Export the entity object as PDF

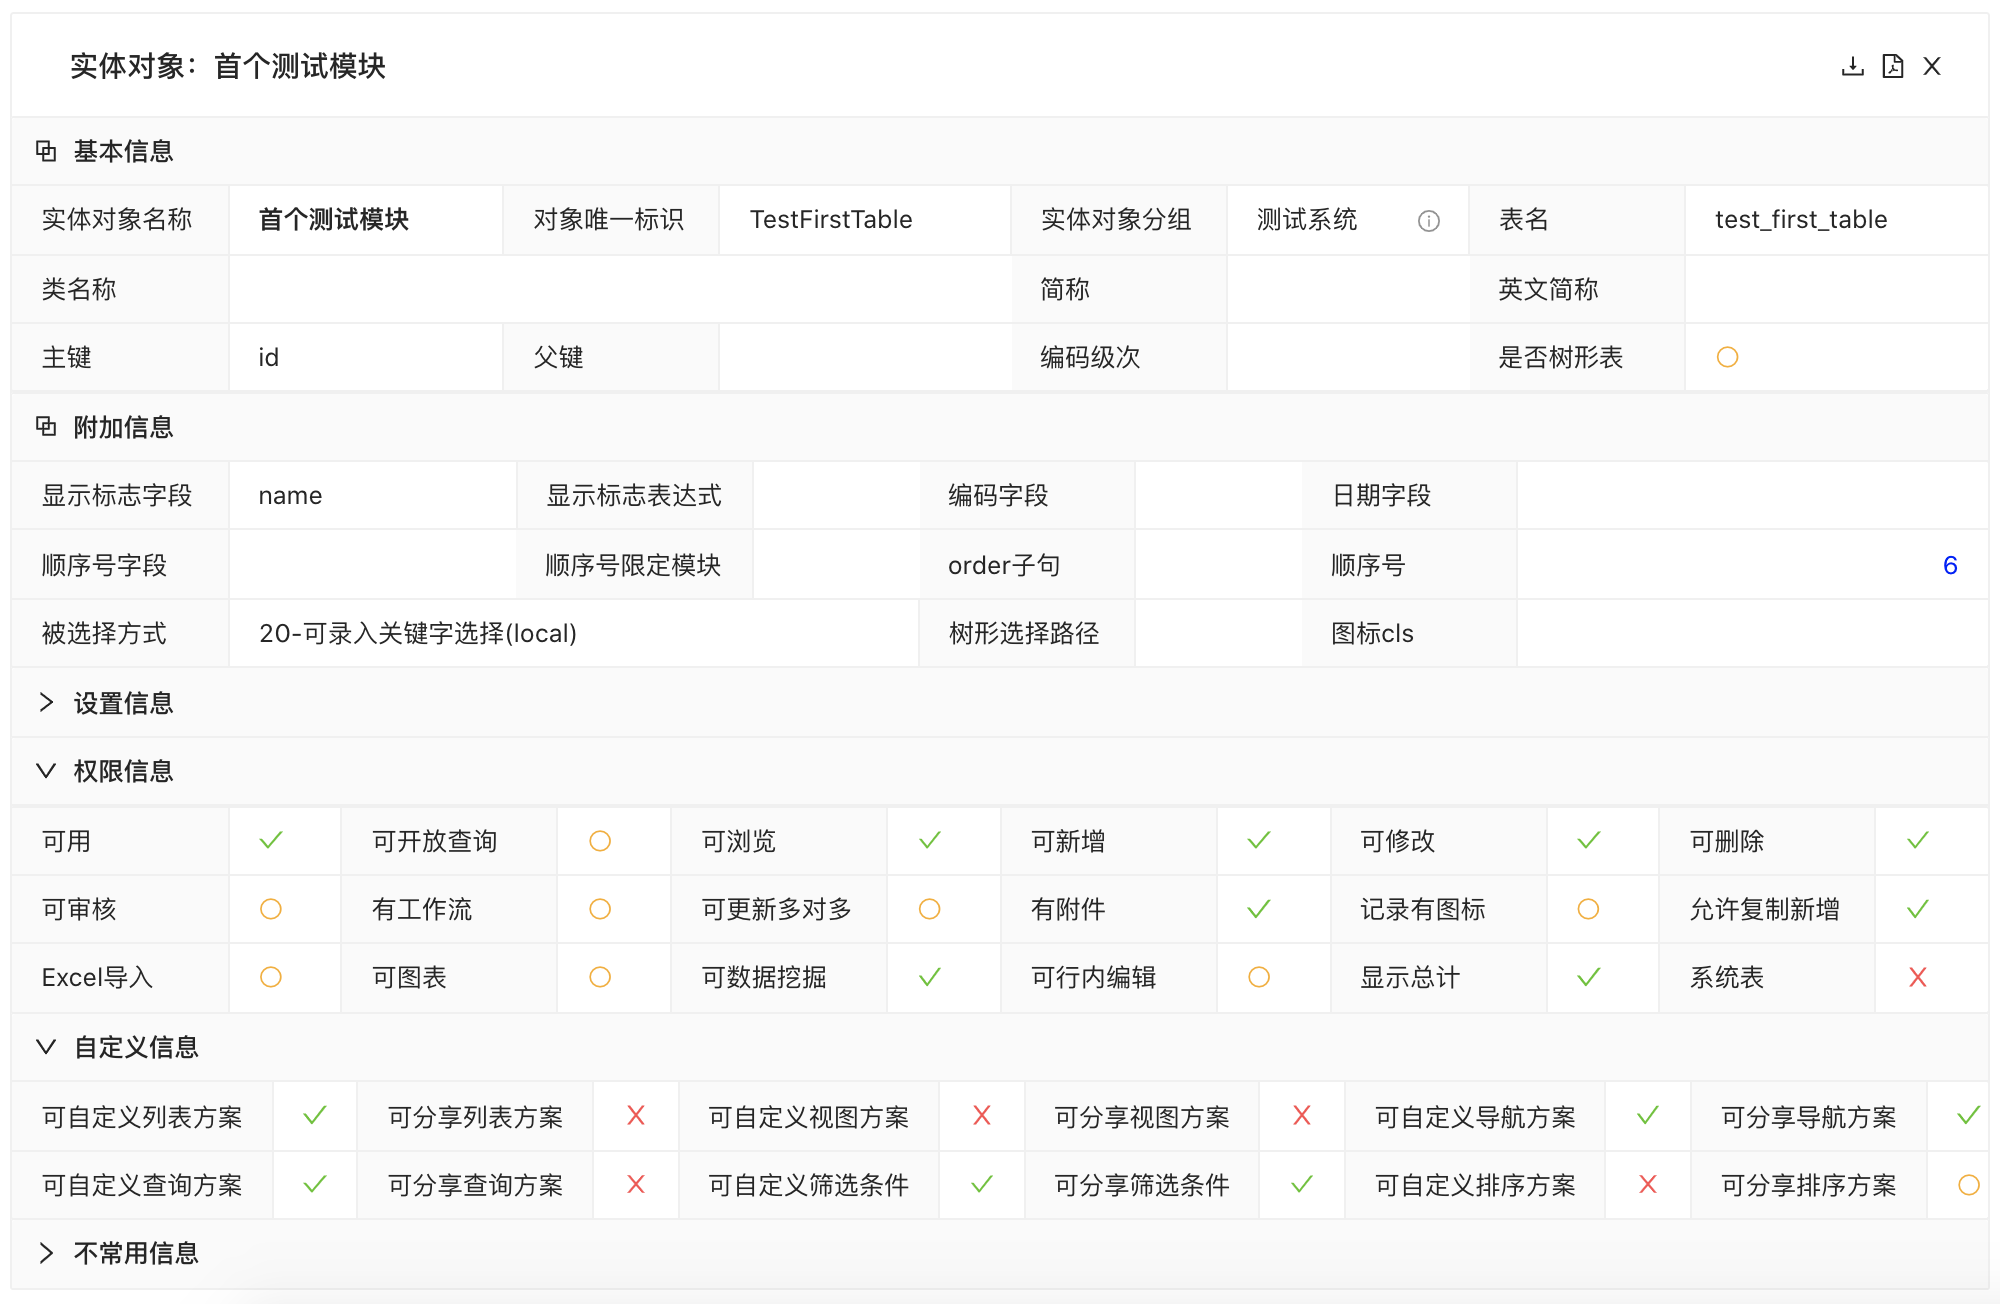[x=1892, y=66]
